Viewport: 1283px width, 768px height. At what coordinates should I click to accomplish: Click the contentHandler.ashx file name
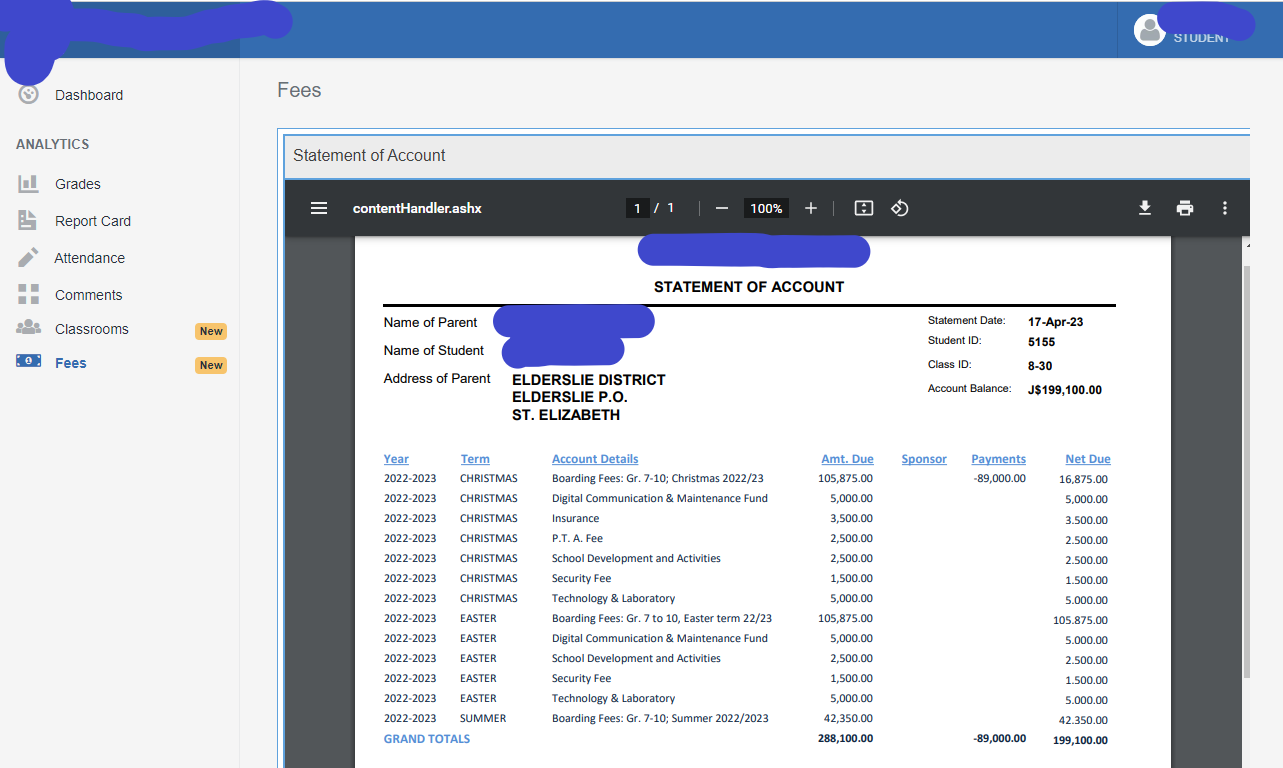(x=417, y=208)
